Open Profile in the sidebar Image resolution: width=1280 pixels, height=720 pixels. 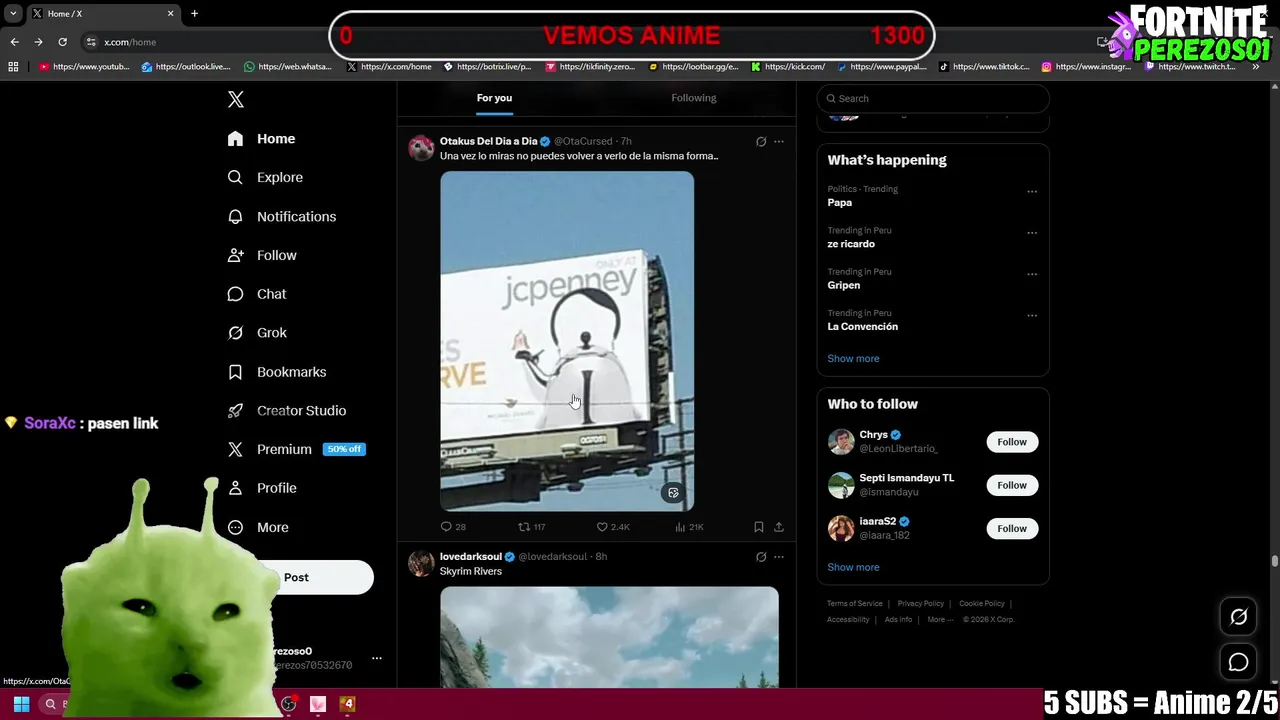tap(262, 488)
